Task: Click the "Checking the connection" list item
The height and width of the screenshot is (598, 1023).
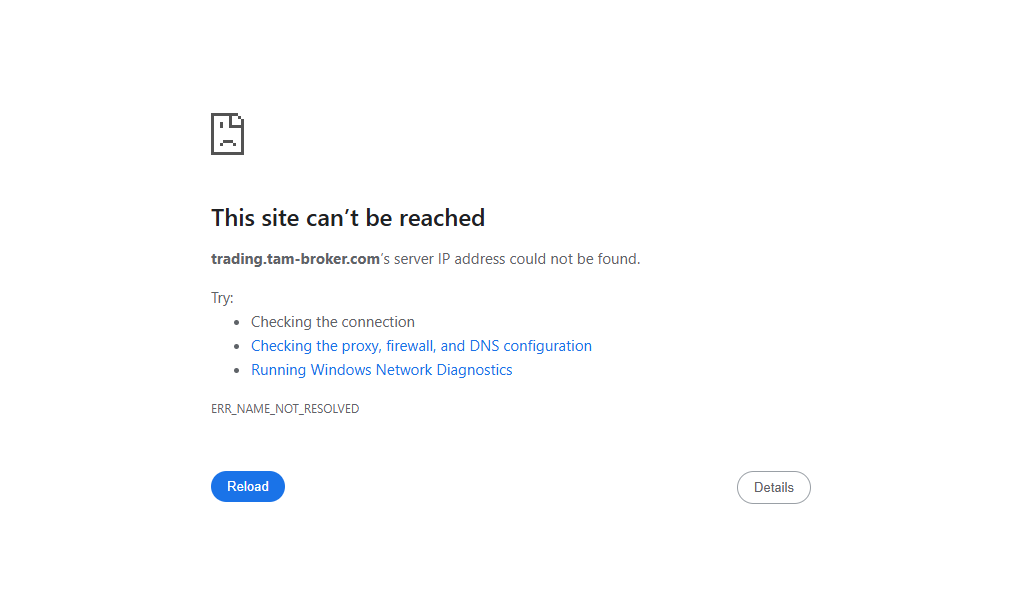Action: (332, 322)
